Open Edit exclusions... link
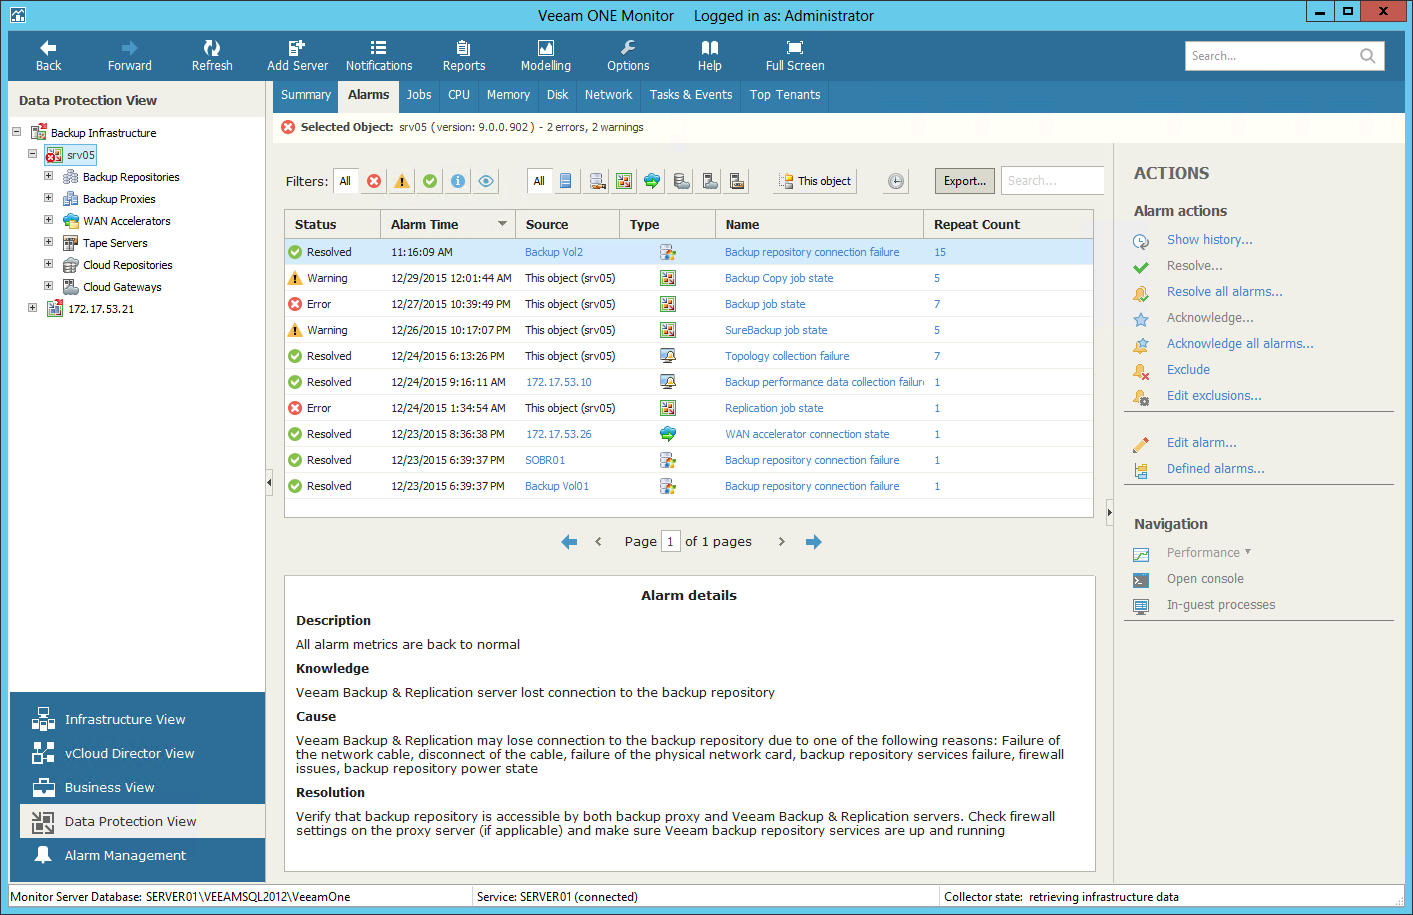This screenshot has width=1413, height=915. (x=1214, y=396)
